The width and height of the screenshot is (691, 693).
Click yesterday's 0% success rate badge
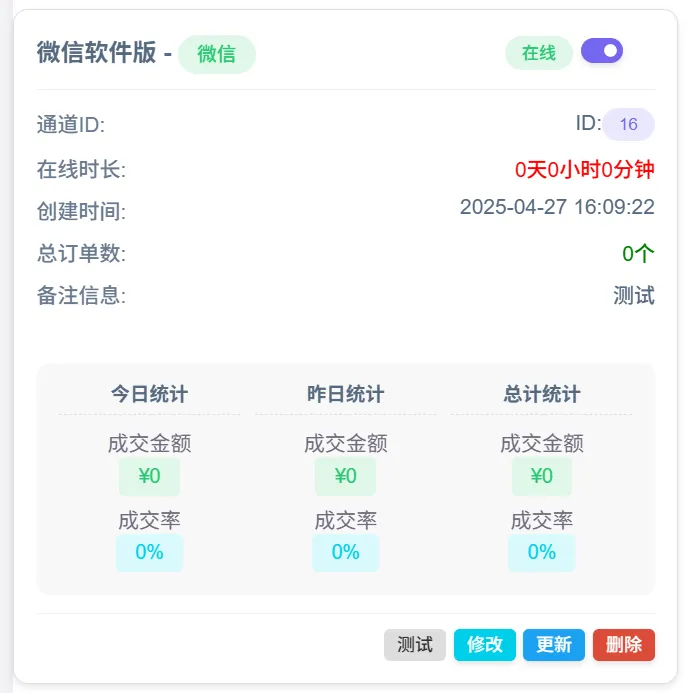coord(345,552)
